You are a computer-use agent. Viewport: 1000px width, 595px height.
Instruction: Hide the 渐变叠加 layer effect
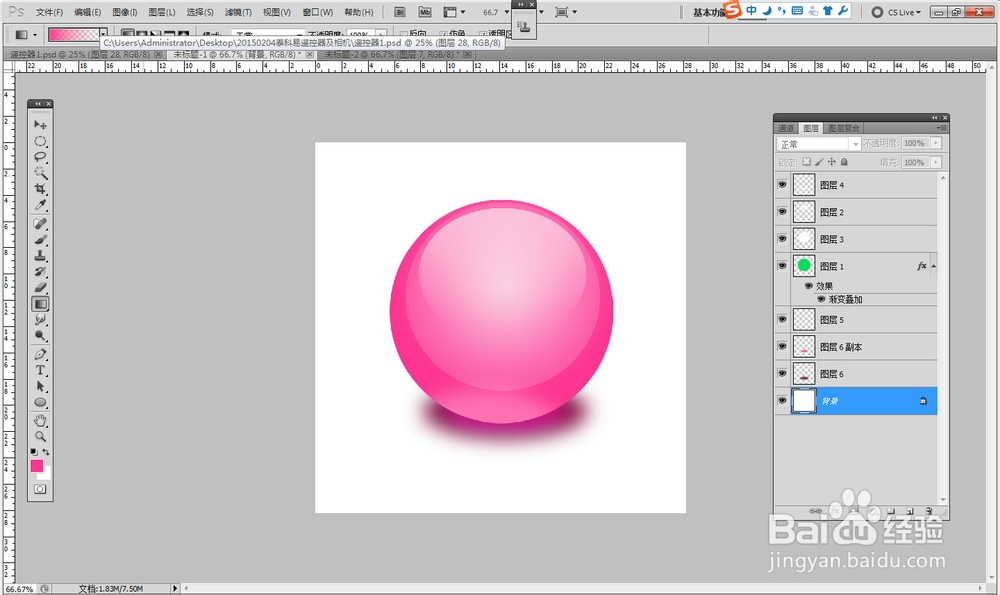(822, 298)
